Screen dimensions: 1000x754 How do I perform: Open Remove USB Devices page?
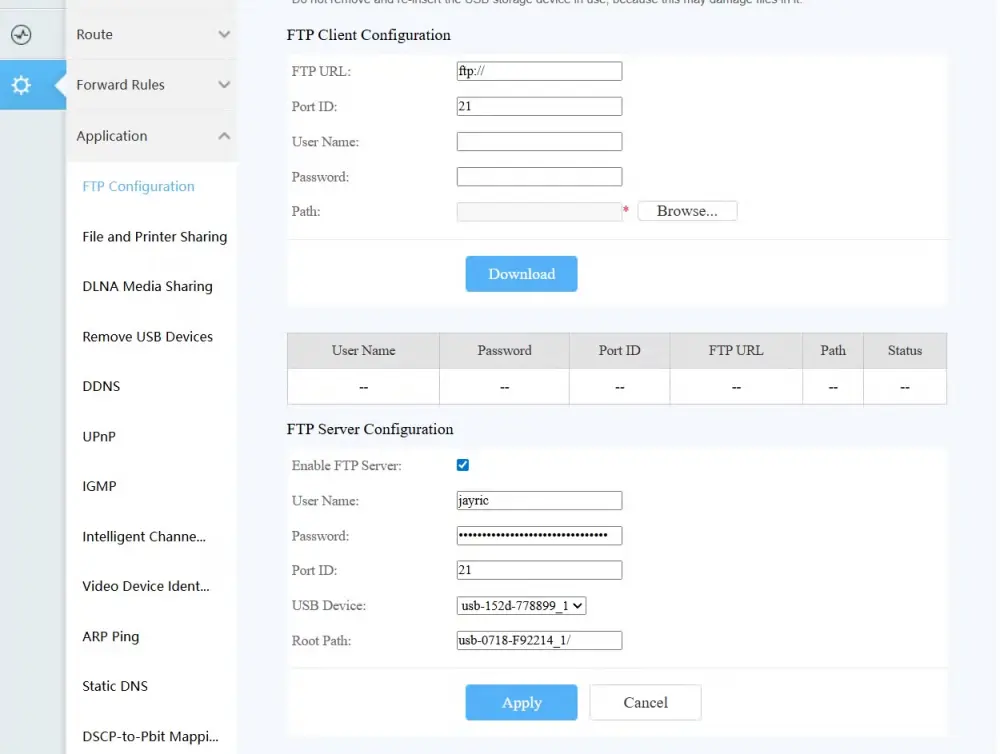point(147,337)
